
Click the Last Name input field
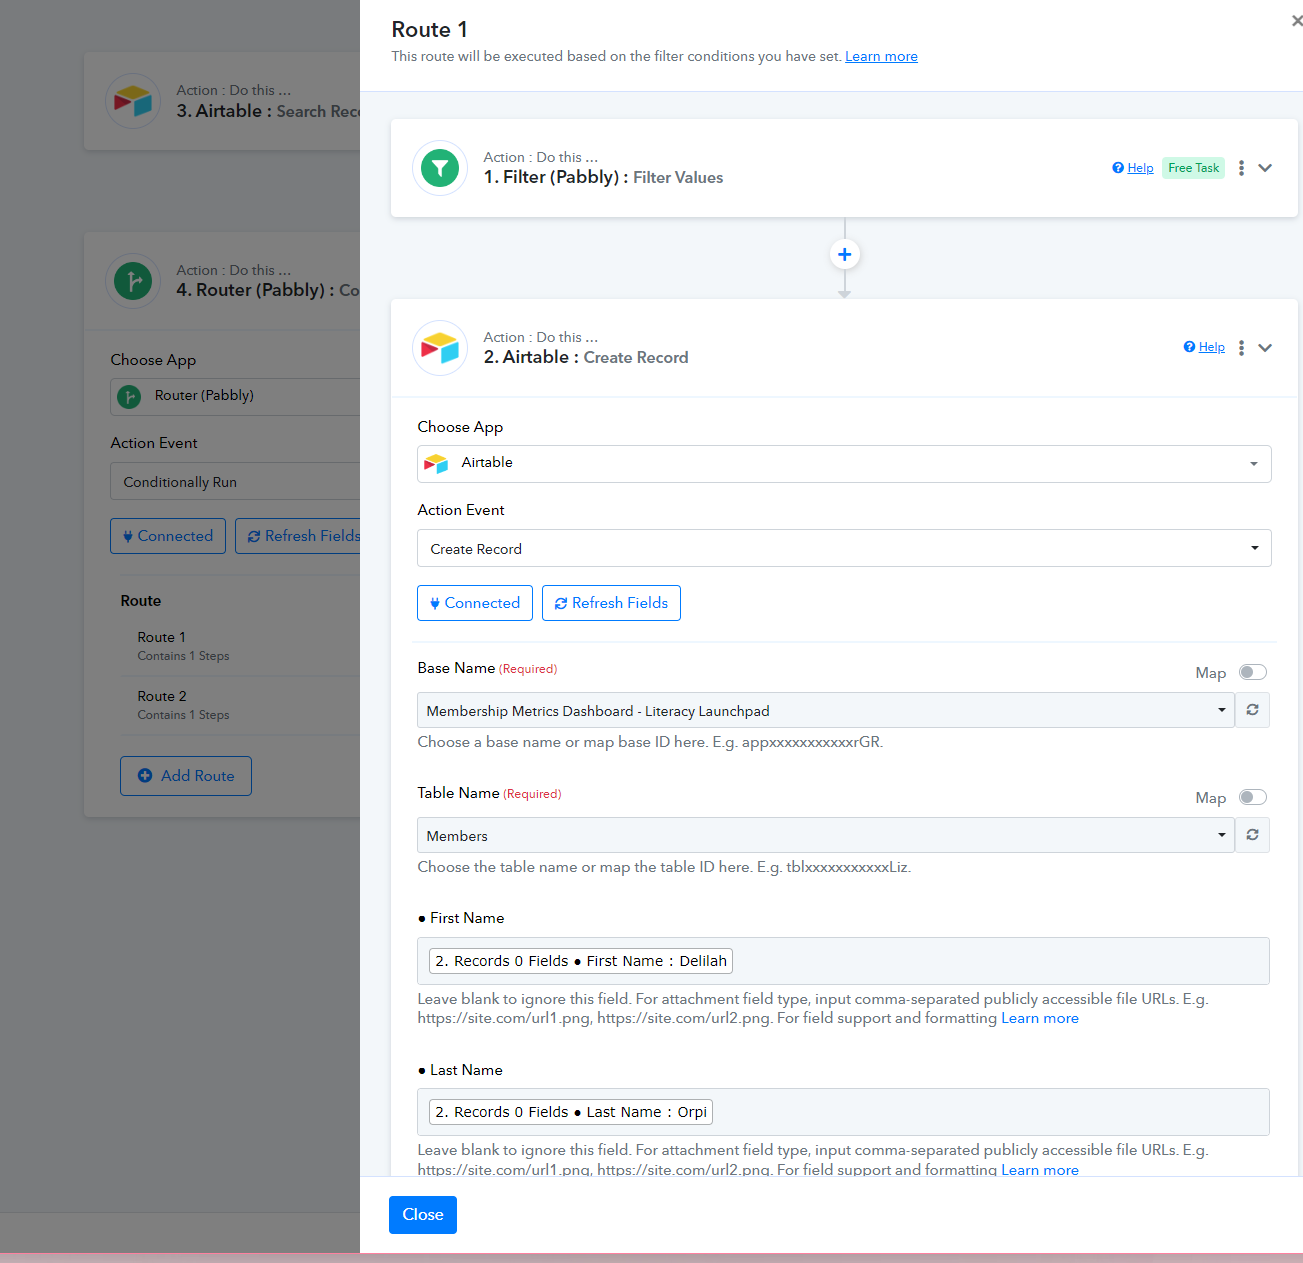point(844,1112)
